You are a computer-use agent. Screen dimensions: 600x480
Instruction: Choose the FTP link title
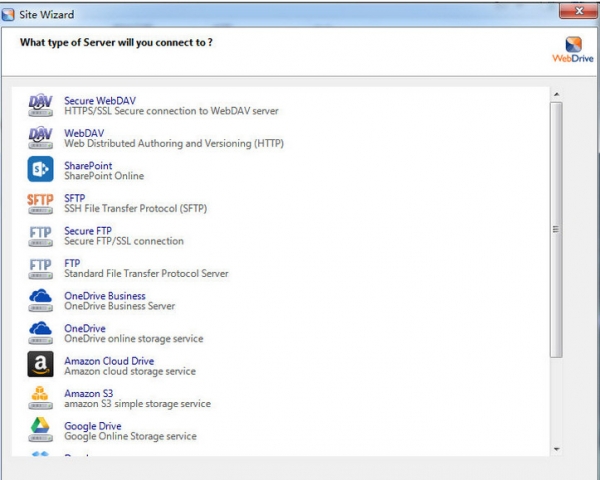[72, 263]
